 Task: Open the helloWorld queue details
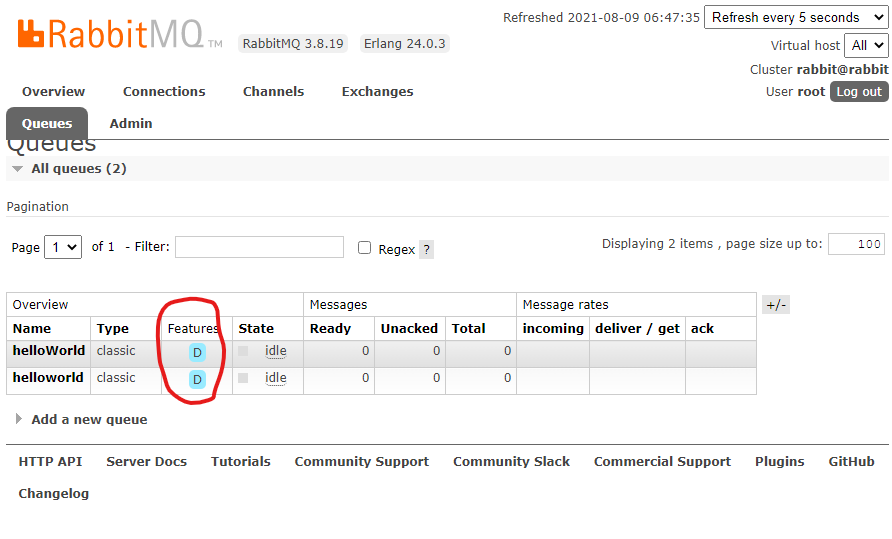(x=49, y=351)
